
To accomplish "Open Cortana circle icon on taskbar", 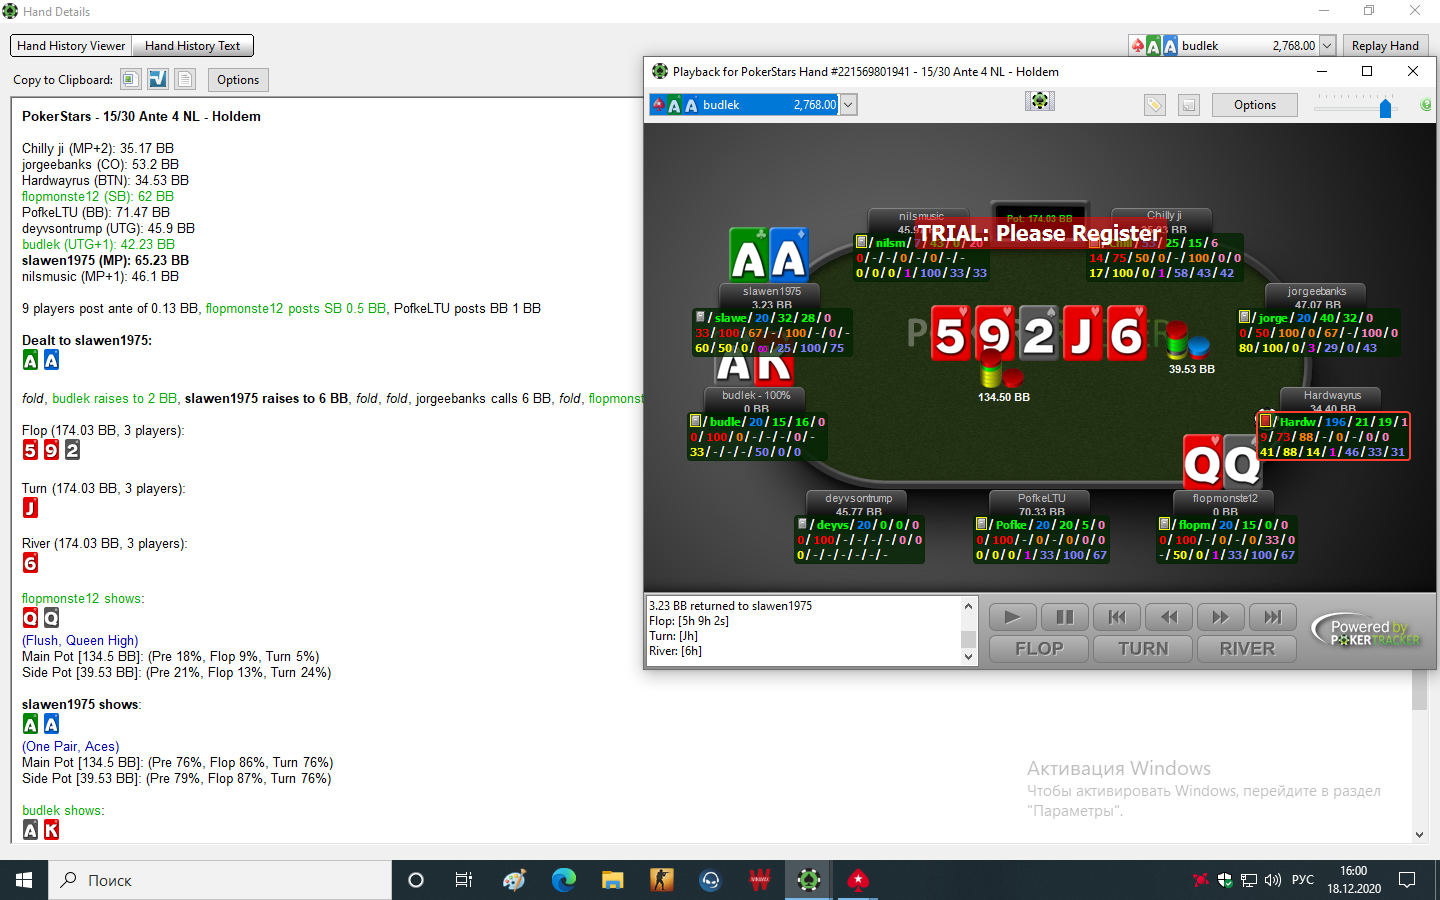I will [416, 880].
